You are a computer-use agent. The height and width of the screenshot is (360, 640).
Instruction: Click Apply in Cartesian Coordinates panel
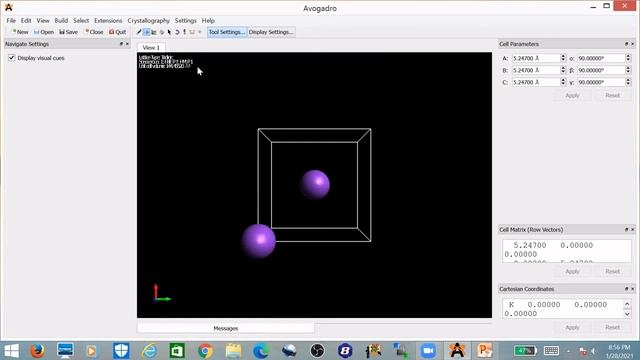coord(572,327)
